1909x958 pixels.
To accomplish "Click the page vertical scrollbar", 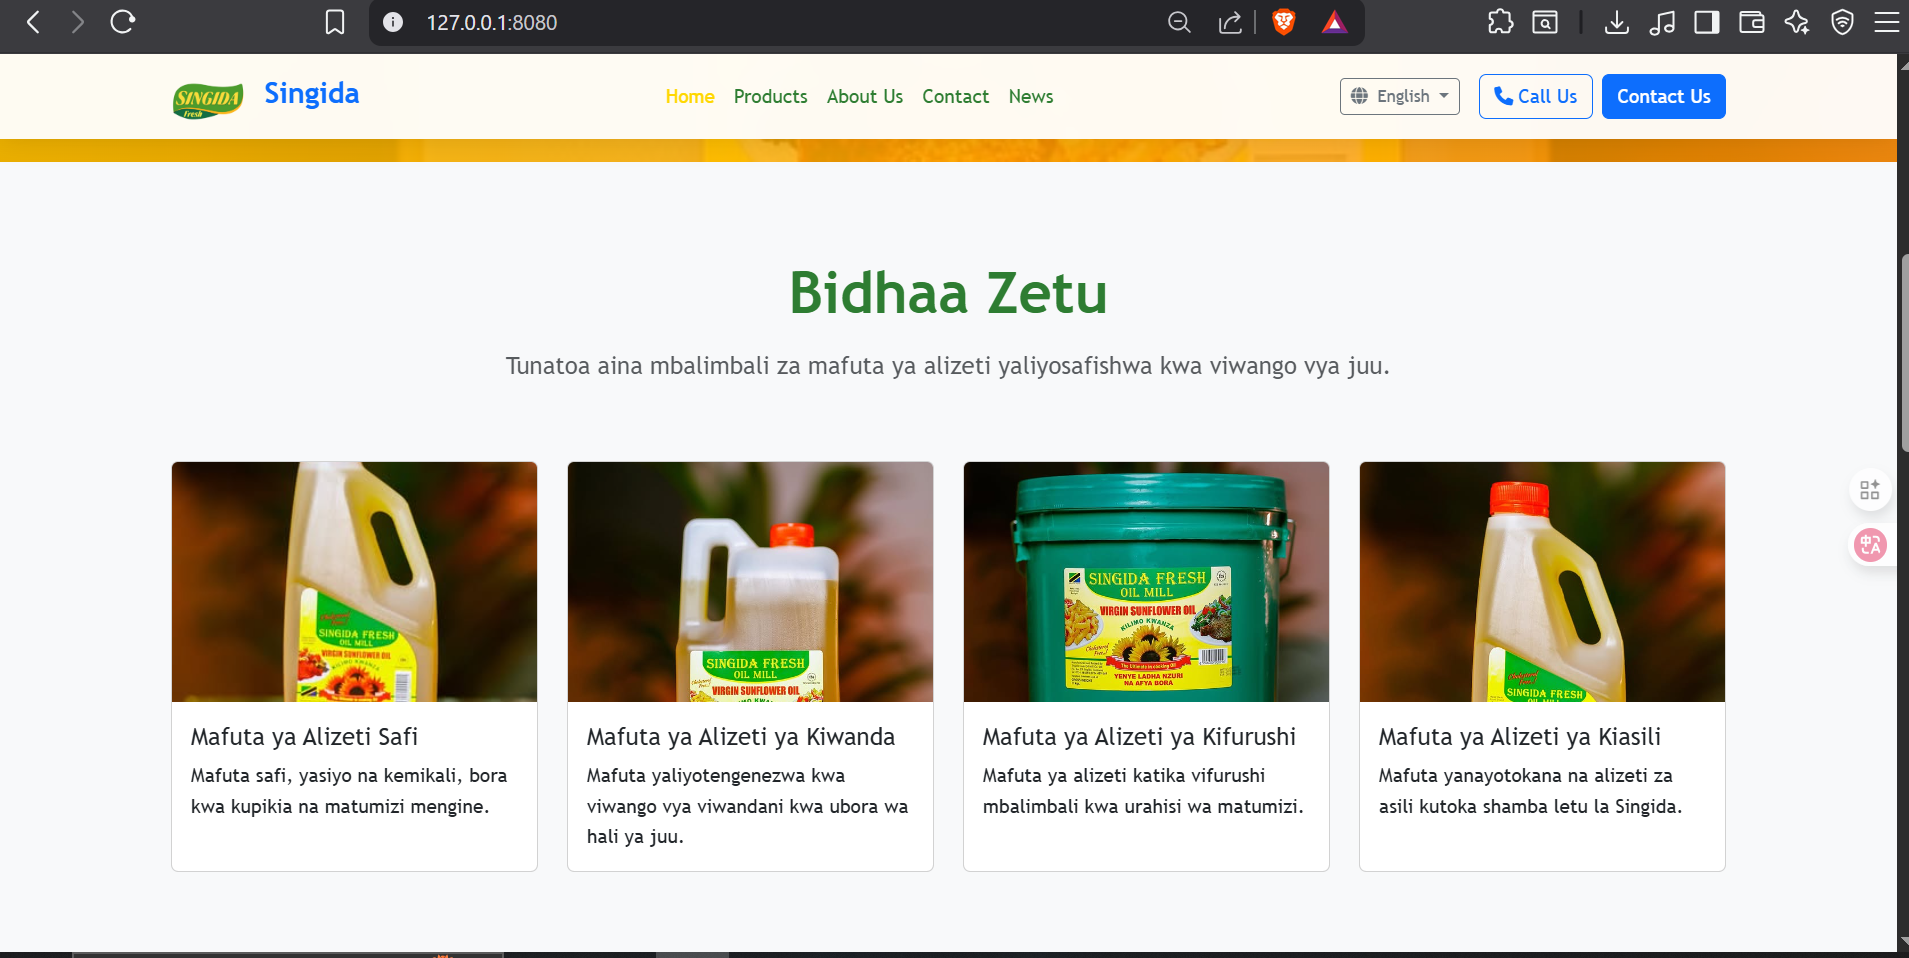I will click(x=1903, y=352).
